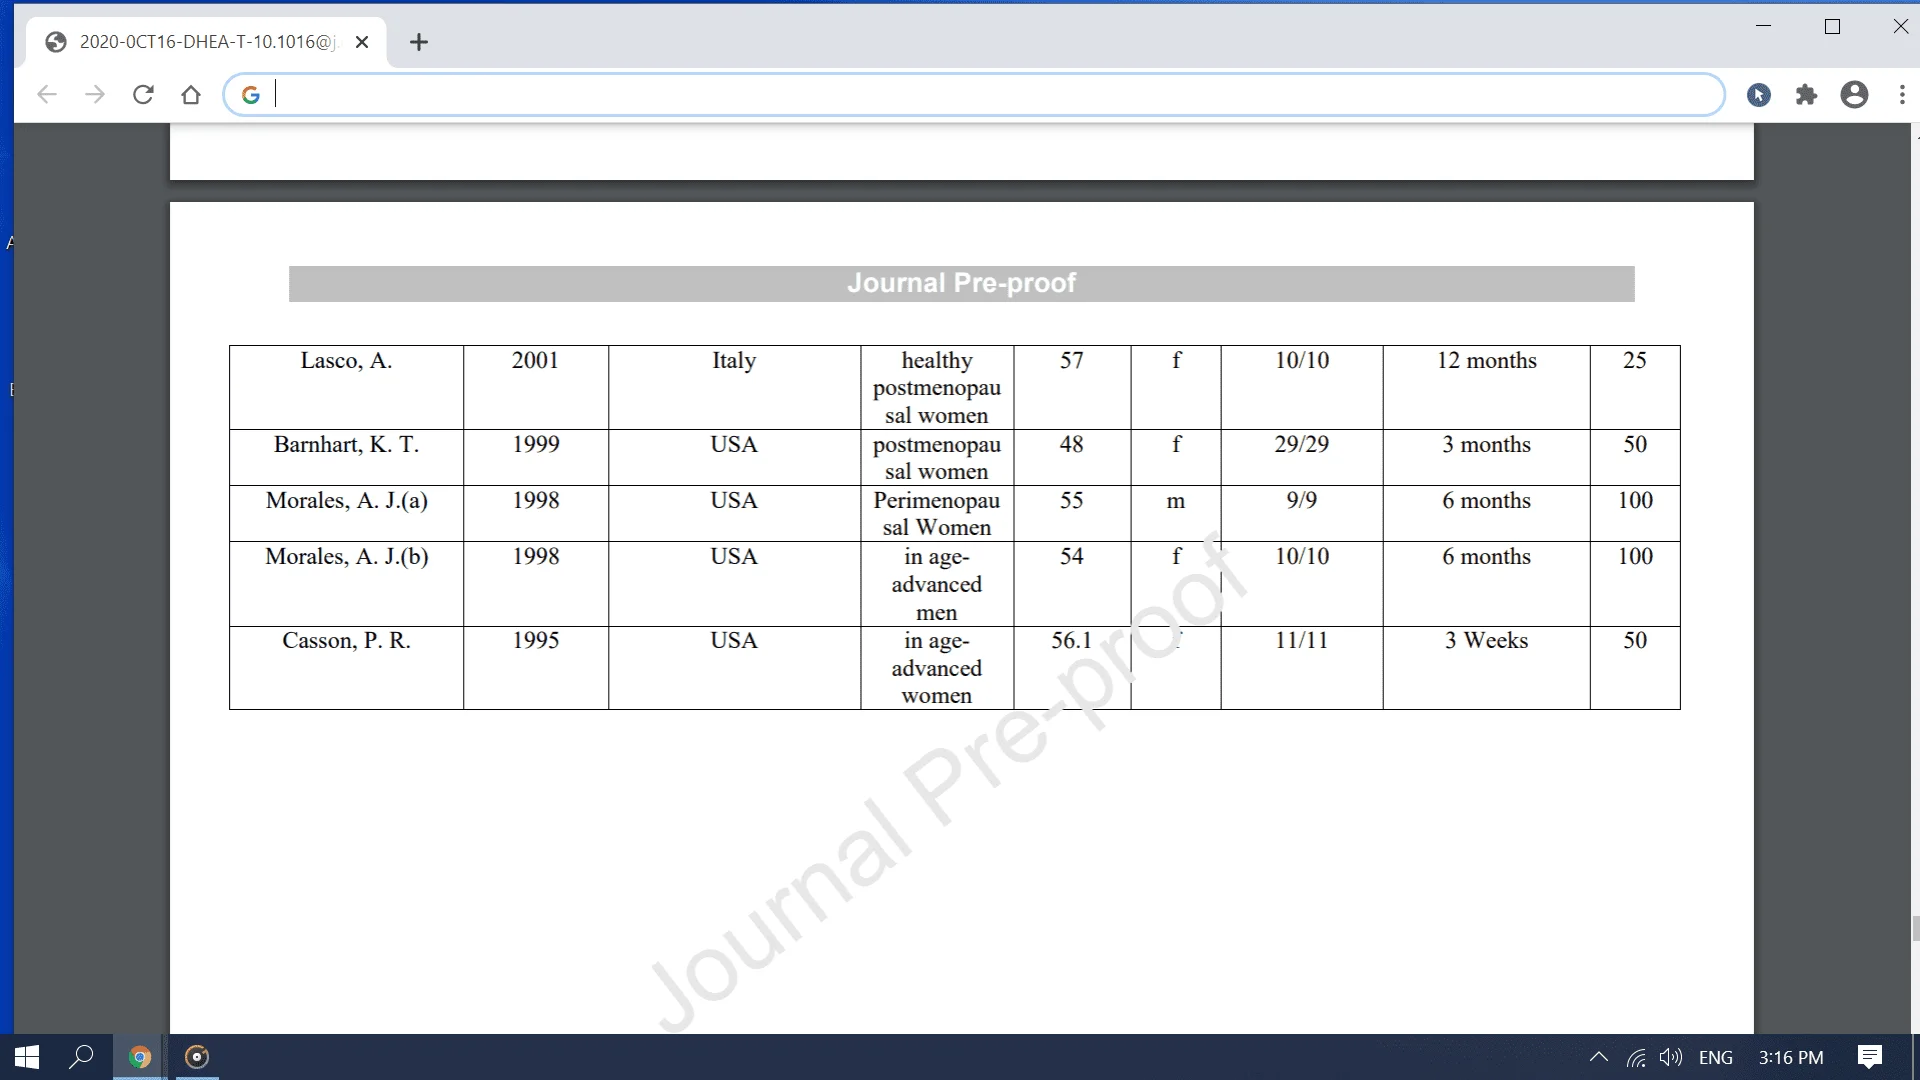Click the 'Barnhart, K. T.' cell
The image size is (1920, 1080).
[x=346, y=458]
